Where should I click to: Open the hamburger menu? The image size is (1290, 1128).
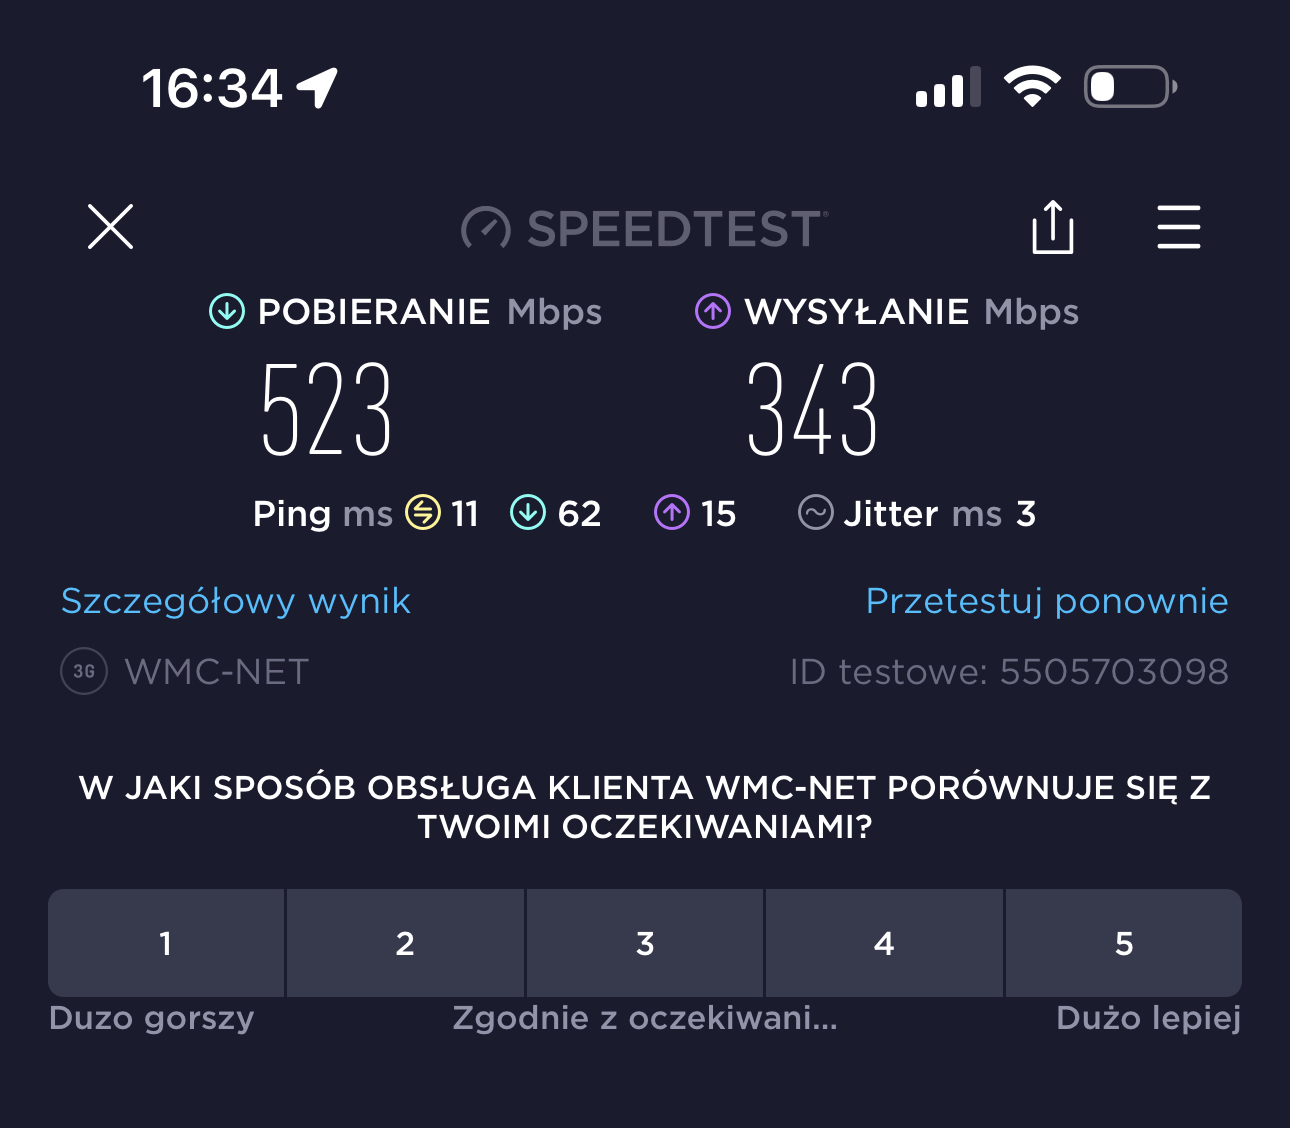click(x=1178, y=228)
